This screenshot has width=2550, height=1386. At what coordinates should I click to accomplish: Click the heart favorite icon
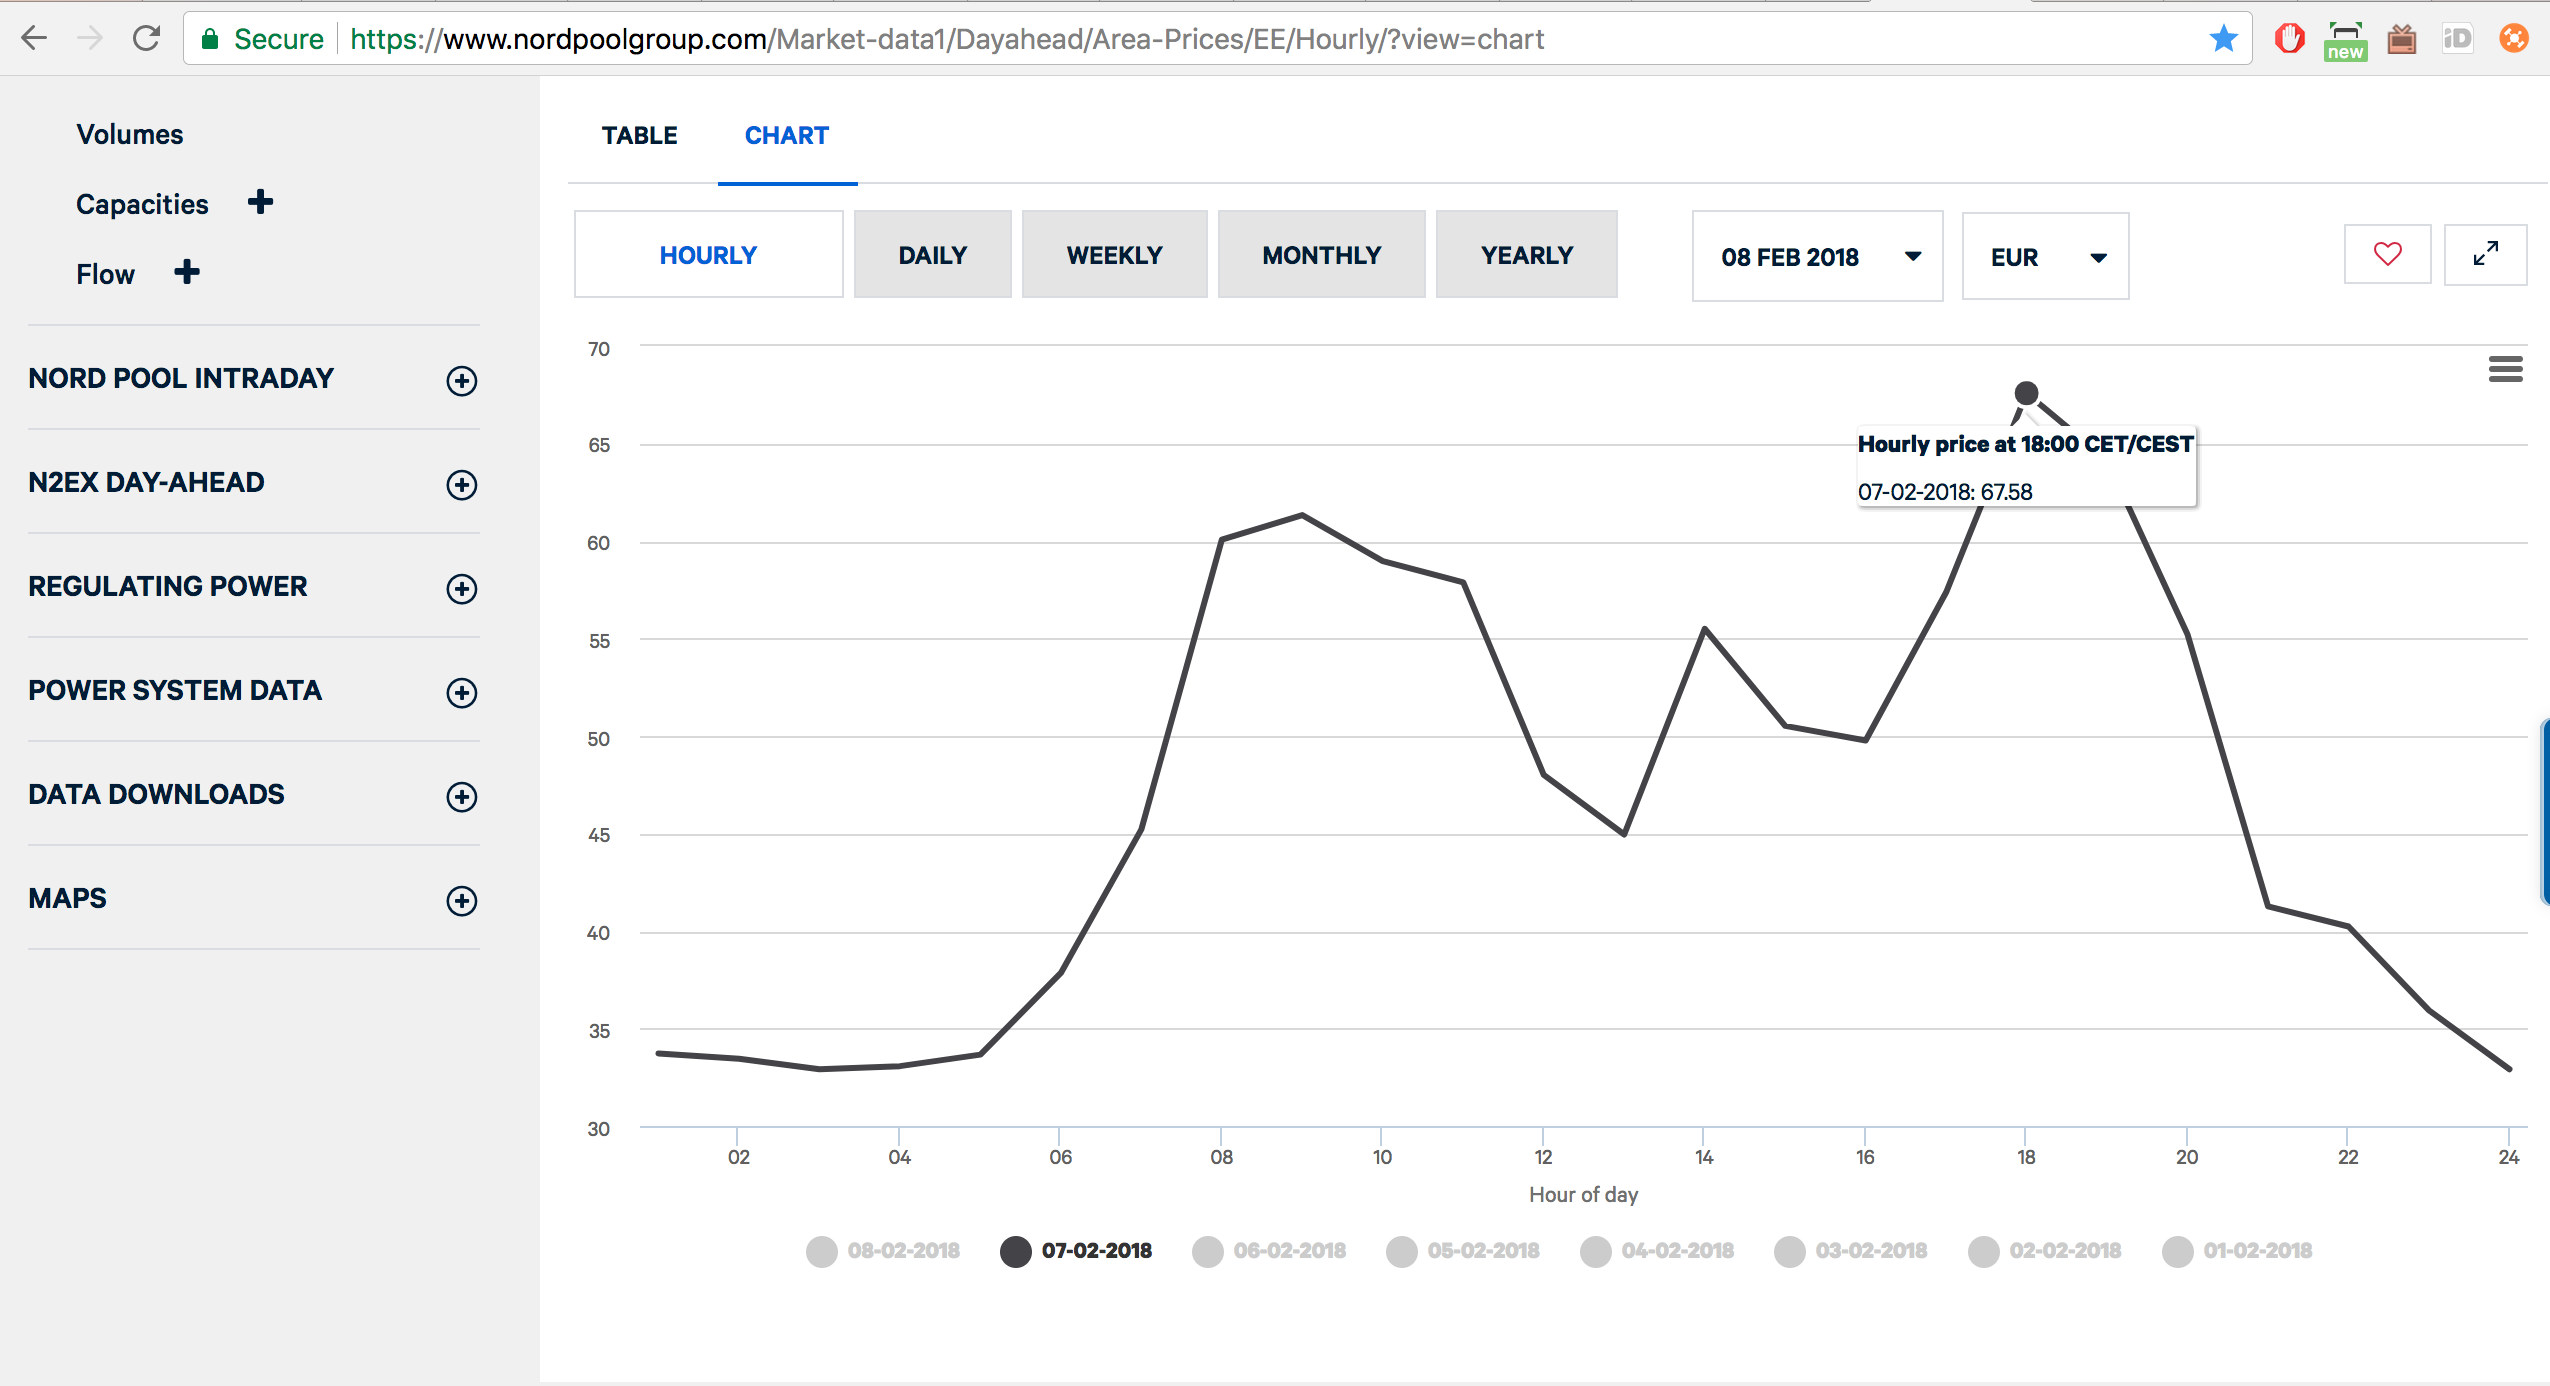(x=2387, y=254)
